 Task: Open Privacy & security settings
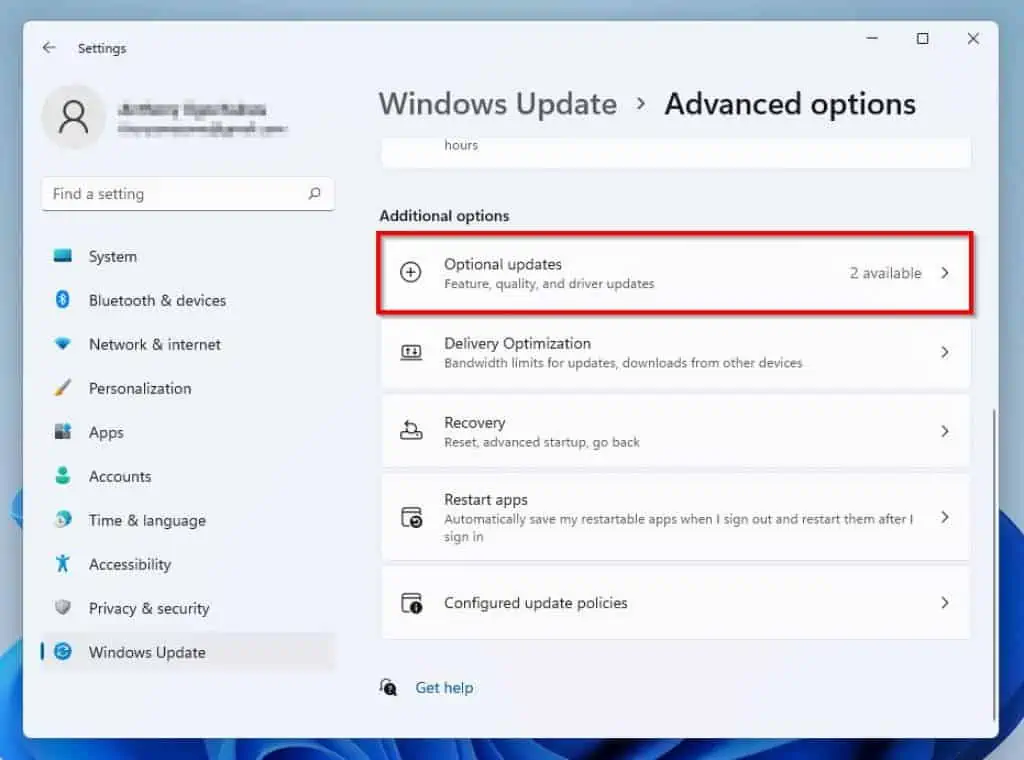pyautogui.click(x=188, y=608)
